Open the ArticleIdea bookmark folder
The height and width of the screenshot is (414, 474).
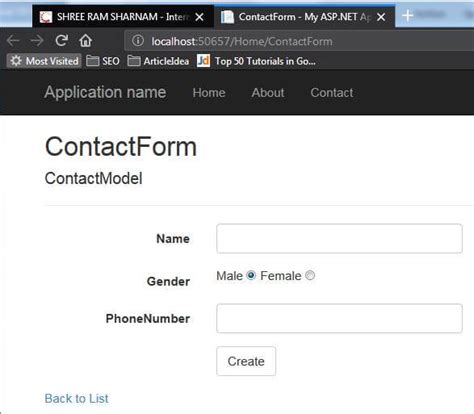tap(158, 61)
